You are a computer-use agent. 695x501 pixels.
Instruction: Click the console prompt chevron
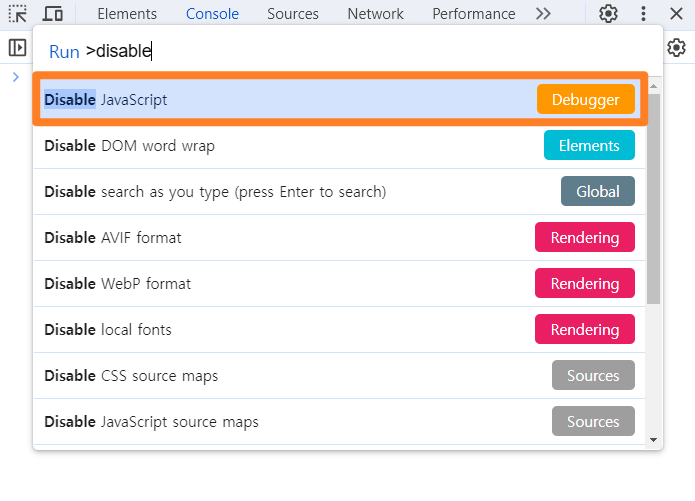[16, 77]
